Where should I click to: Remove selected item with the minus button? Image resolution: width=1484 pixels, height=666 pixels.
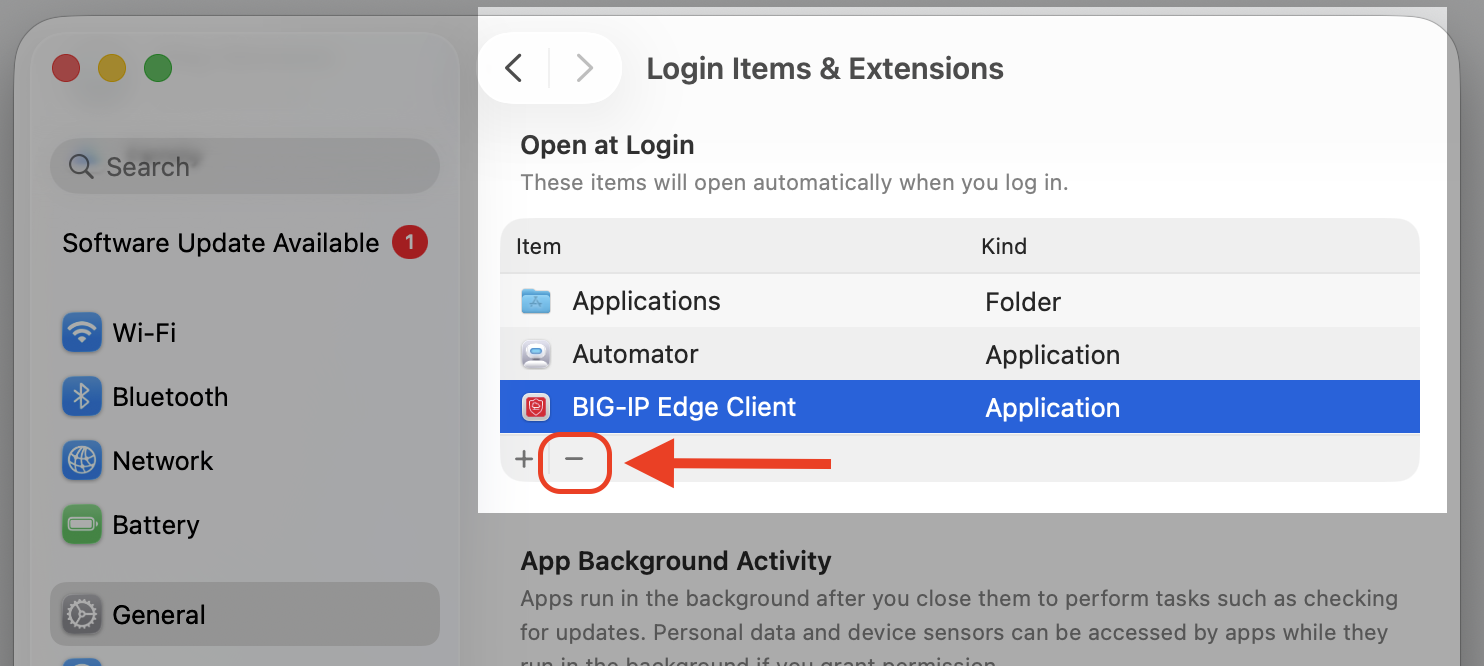point(574,459)
